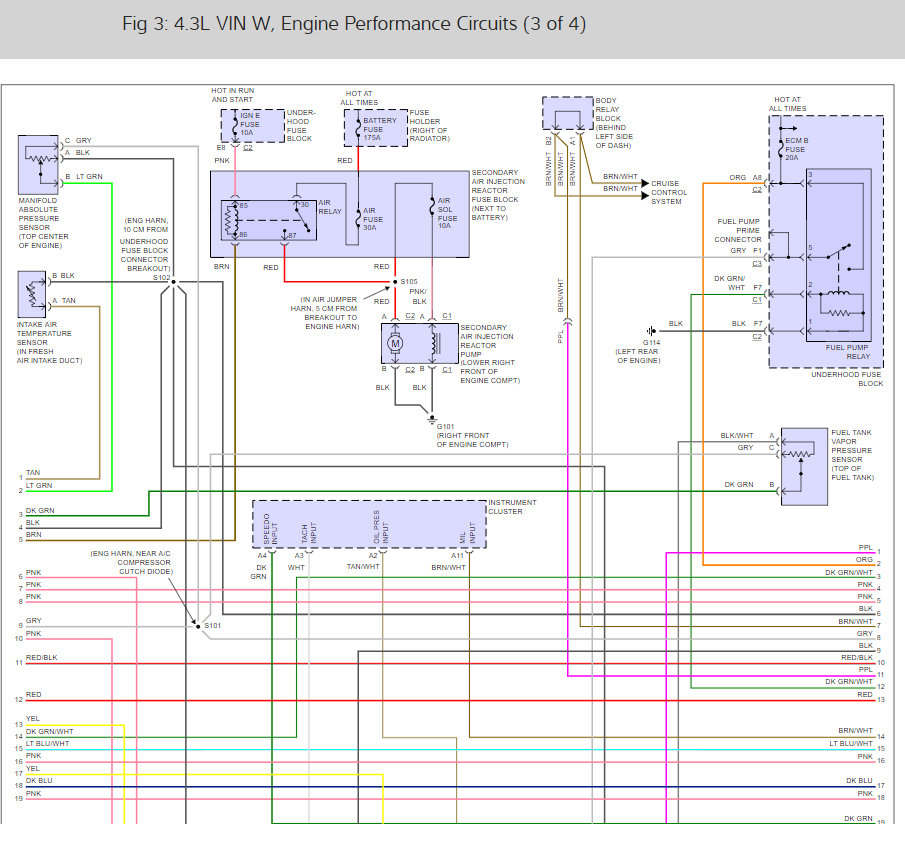Image resolution: width=905 pixels, height=844 pixels.
Task: Click the "ORG A8" wire label at underhood fuse block
Action: coord(746,178)
